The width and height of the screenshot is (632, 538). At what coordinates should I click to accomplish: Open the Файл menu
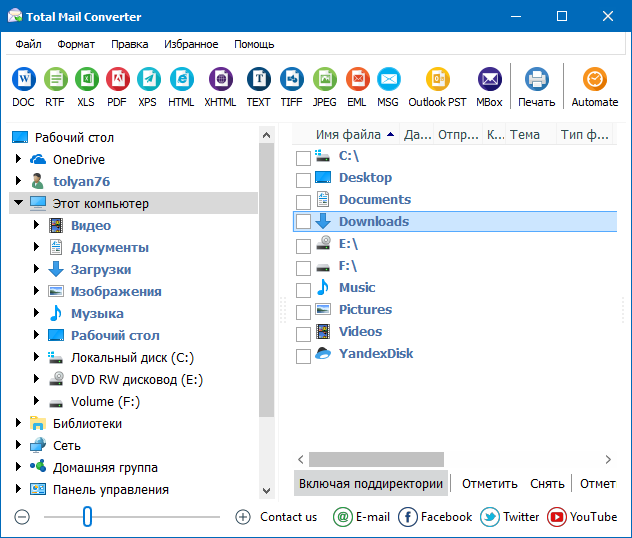click(28, 44)
